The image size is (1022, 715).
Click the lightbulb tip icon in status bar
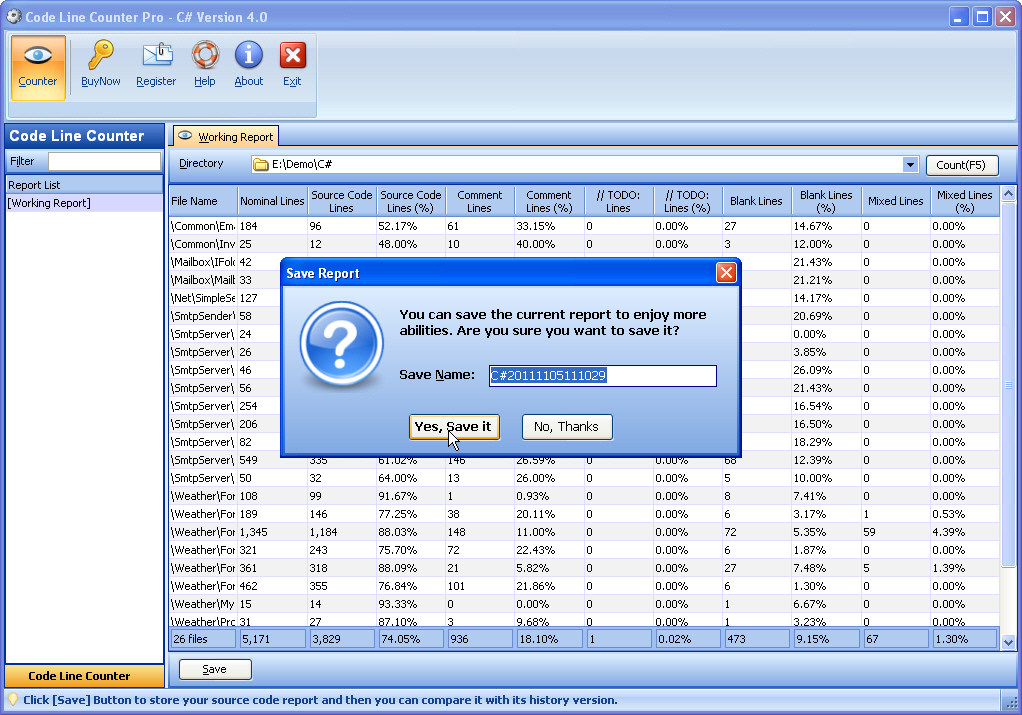tap(12, 700)
